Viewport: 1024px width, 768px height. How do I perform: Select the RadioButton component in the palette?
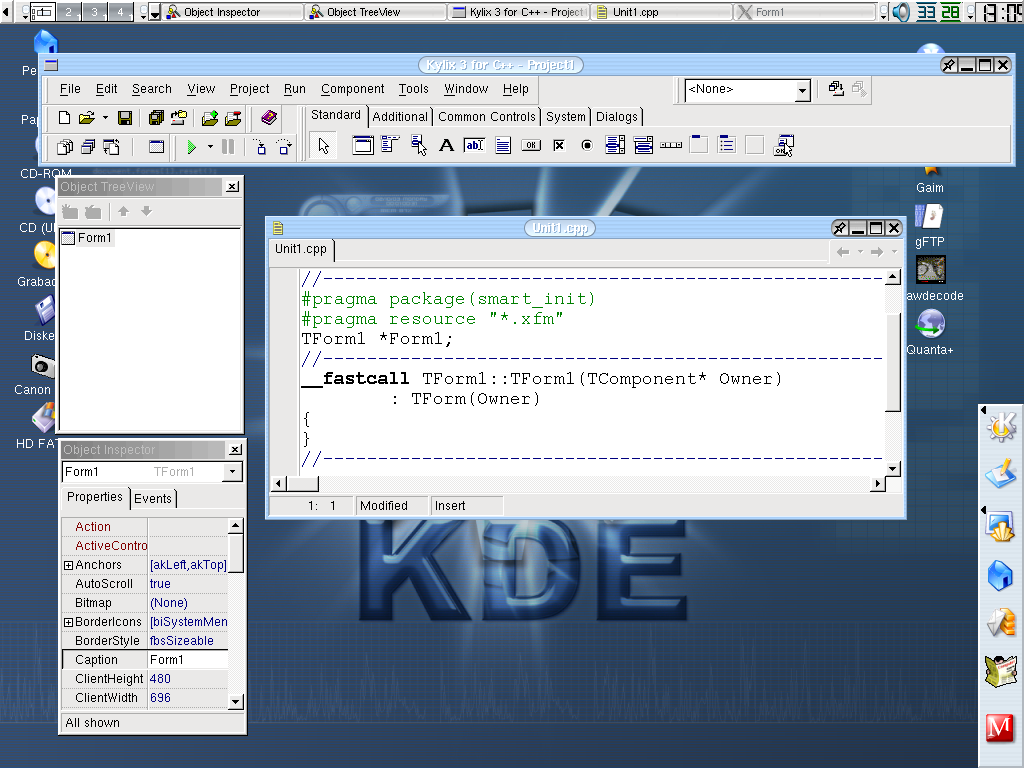(x=586, y=145)
